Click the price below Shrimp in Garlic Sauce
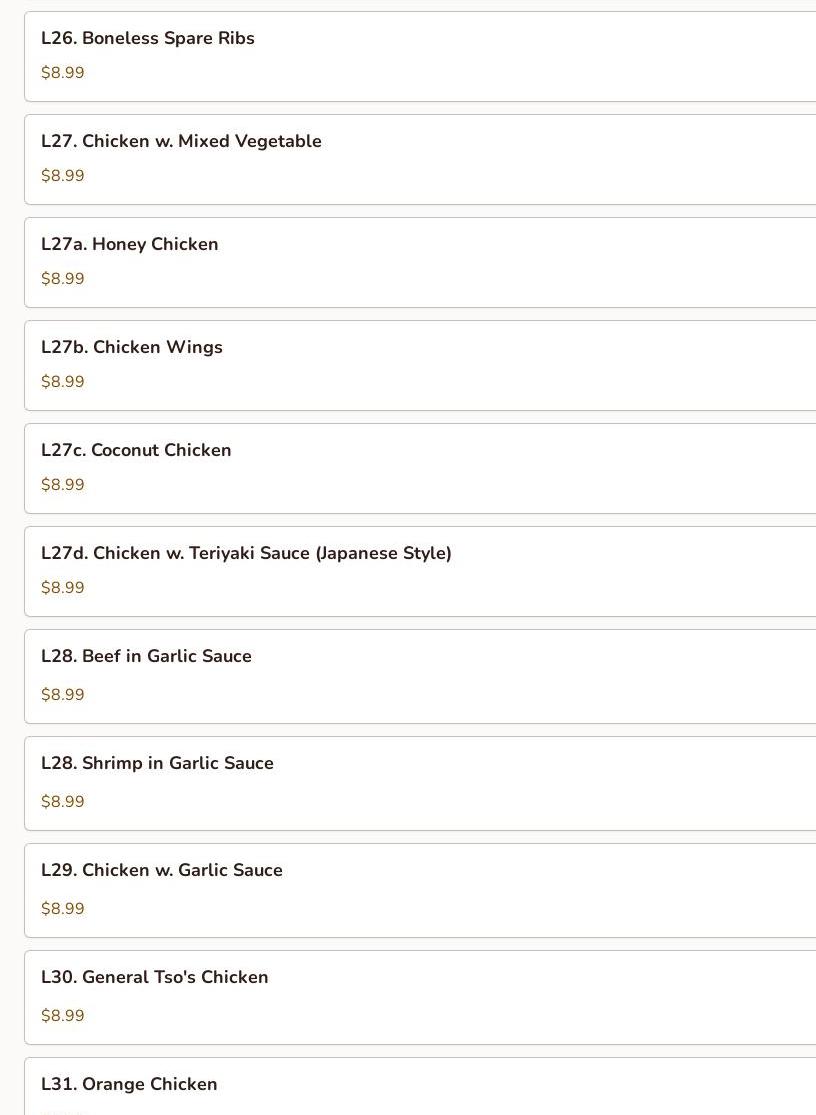This screenshot has width=816, height=1115. pos(63,802)
